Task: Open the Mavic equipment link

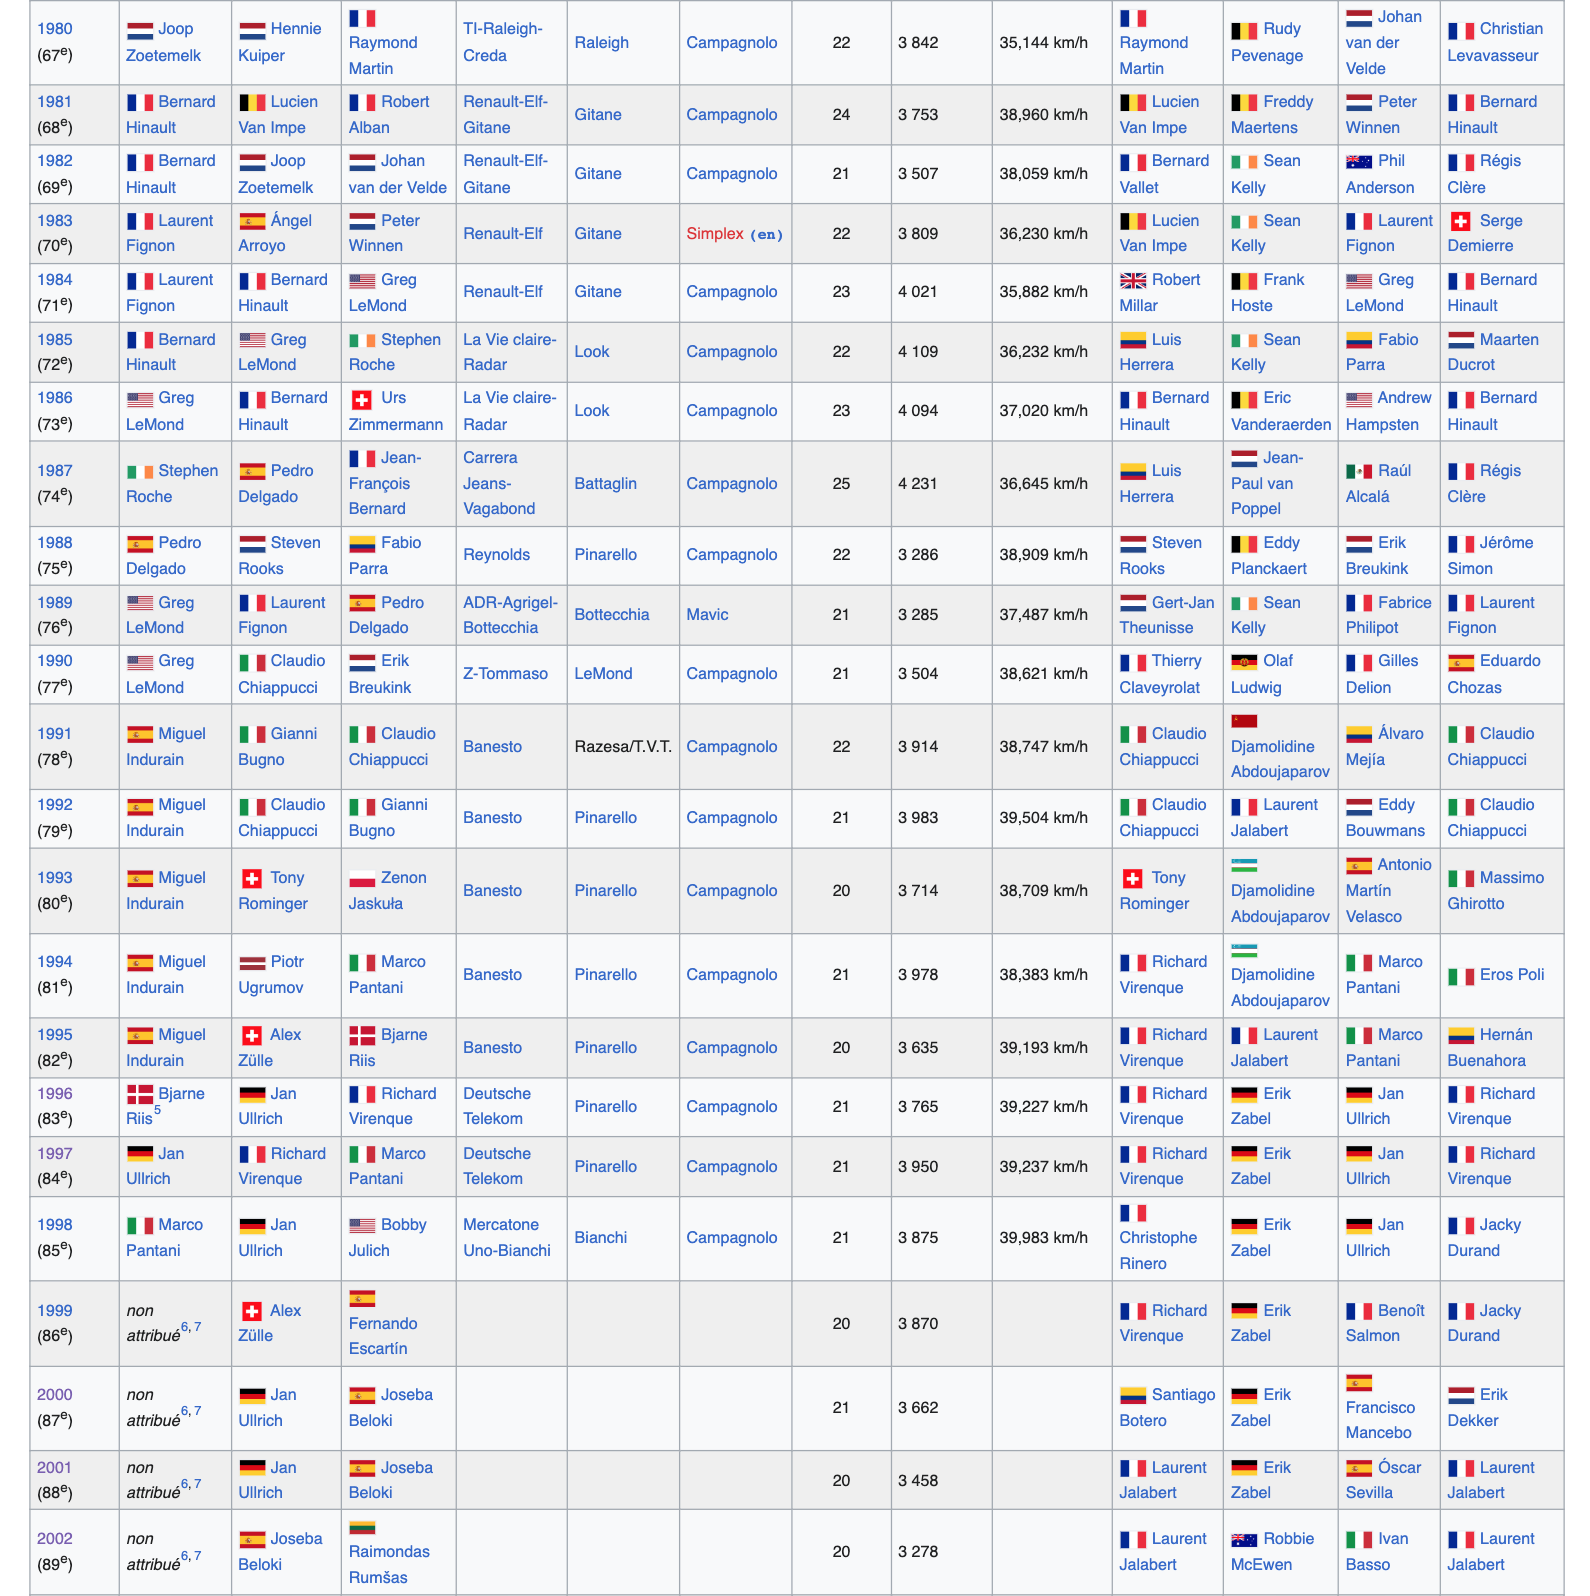Action: pos(707,615)
